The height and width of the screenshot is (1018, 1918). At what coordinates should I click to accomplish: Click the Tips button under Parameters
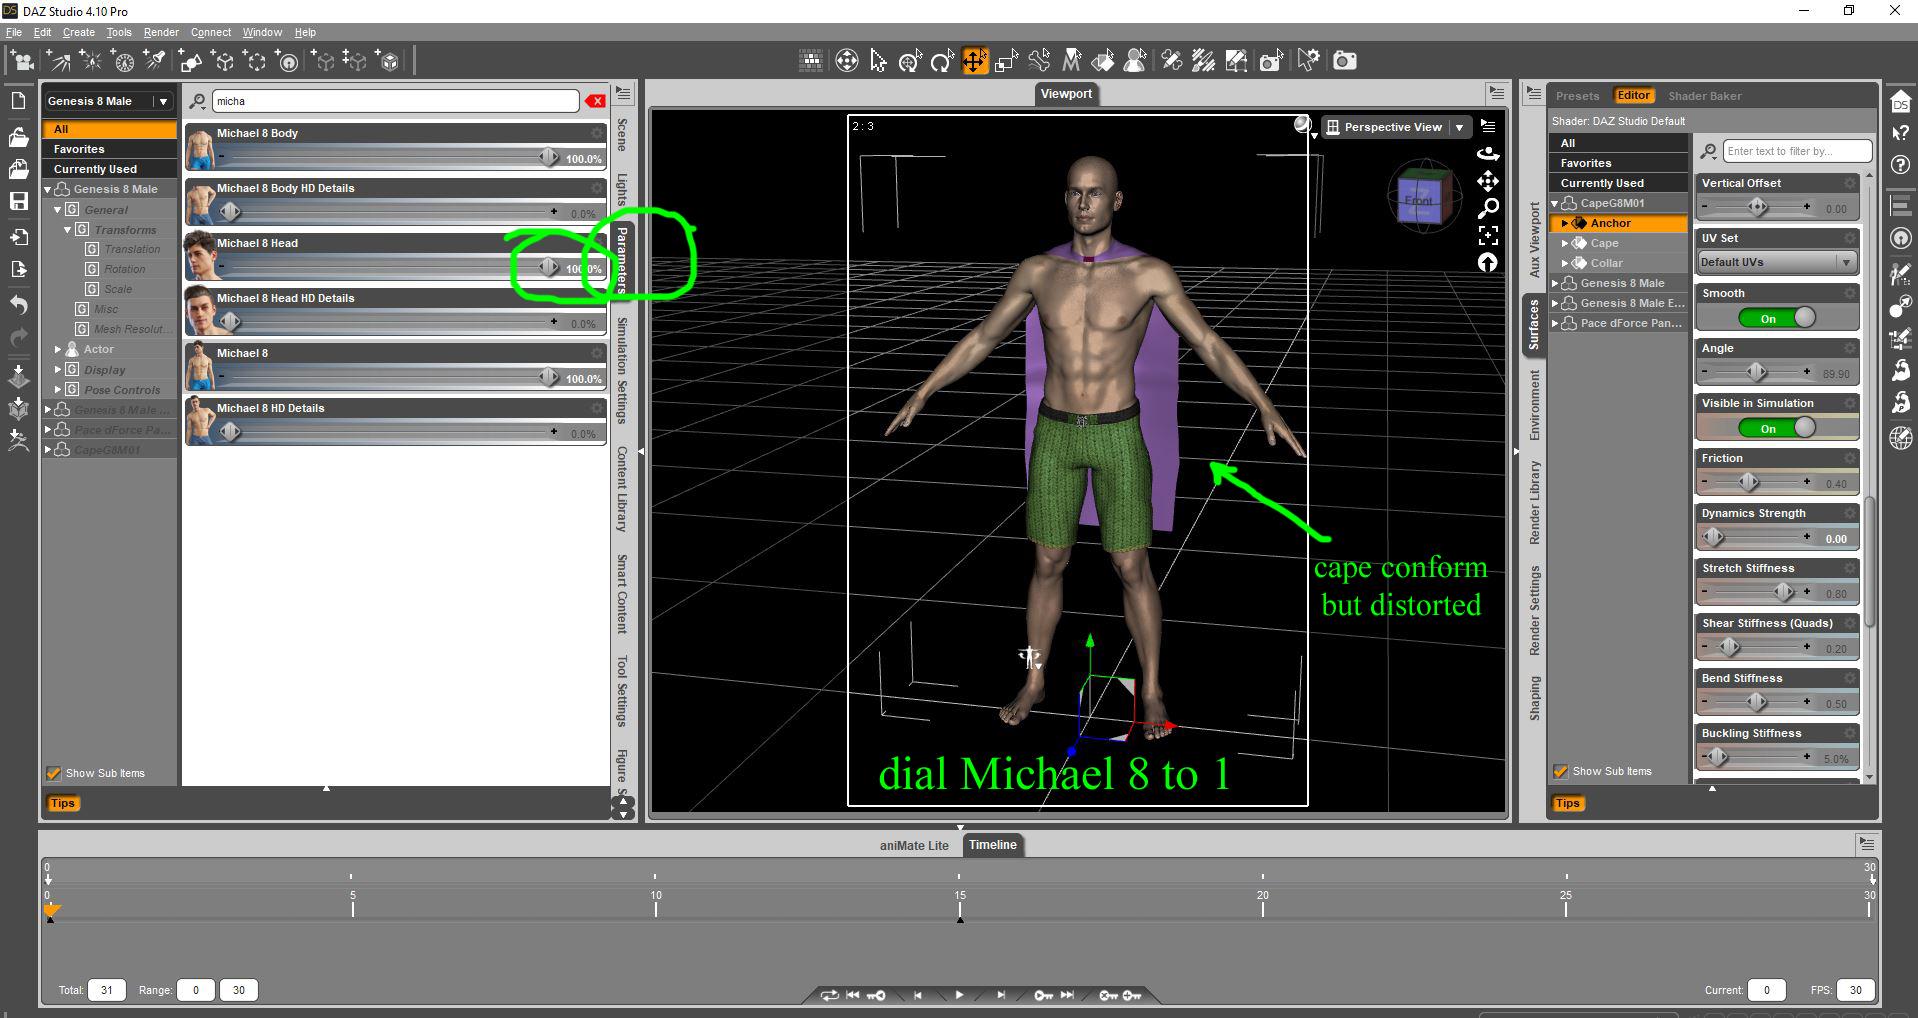point(62,803)
